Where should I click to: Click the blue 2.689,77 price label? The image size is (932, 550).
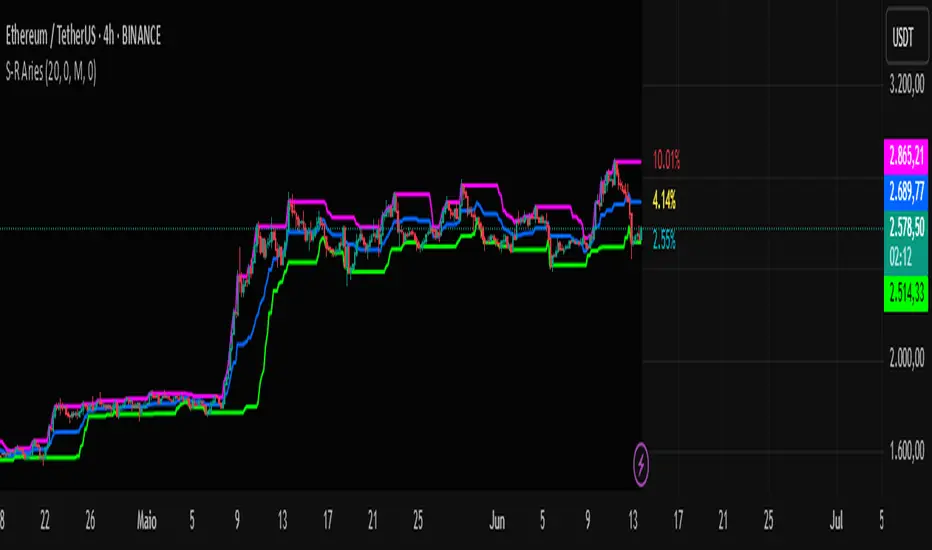click(x=906, y=192)
